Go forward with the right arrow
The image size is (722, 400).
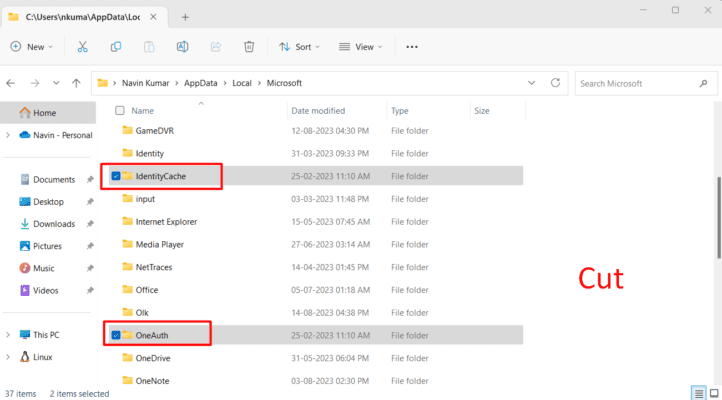(x=35, y=83)
